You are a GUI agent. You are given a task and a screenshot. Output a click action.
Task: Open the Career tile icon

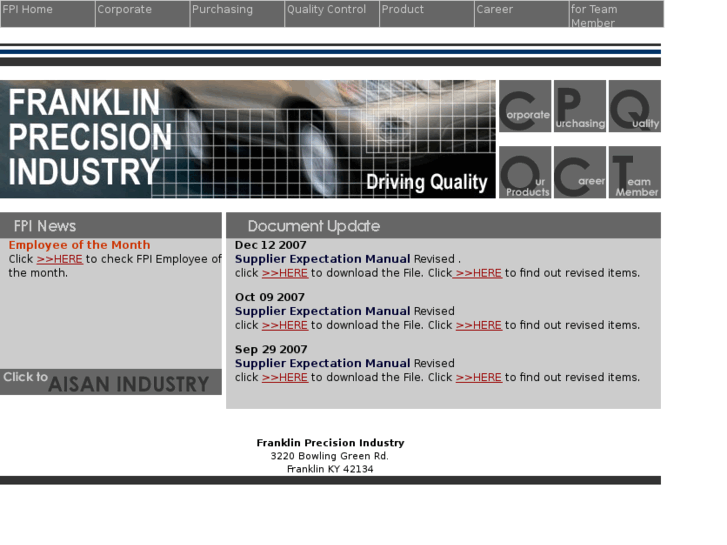pos(580,172)
